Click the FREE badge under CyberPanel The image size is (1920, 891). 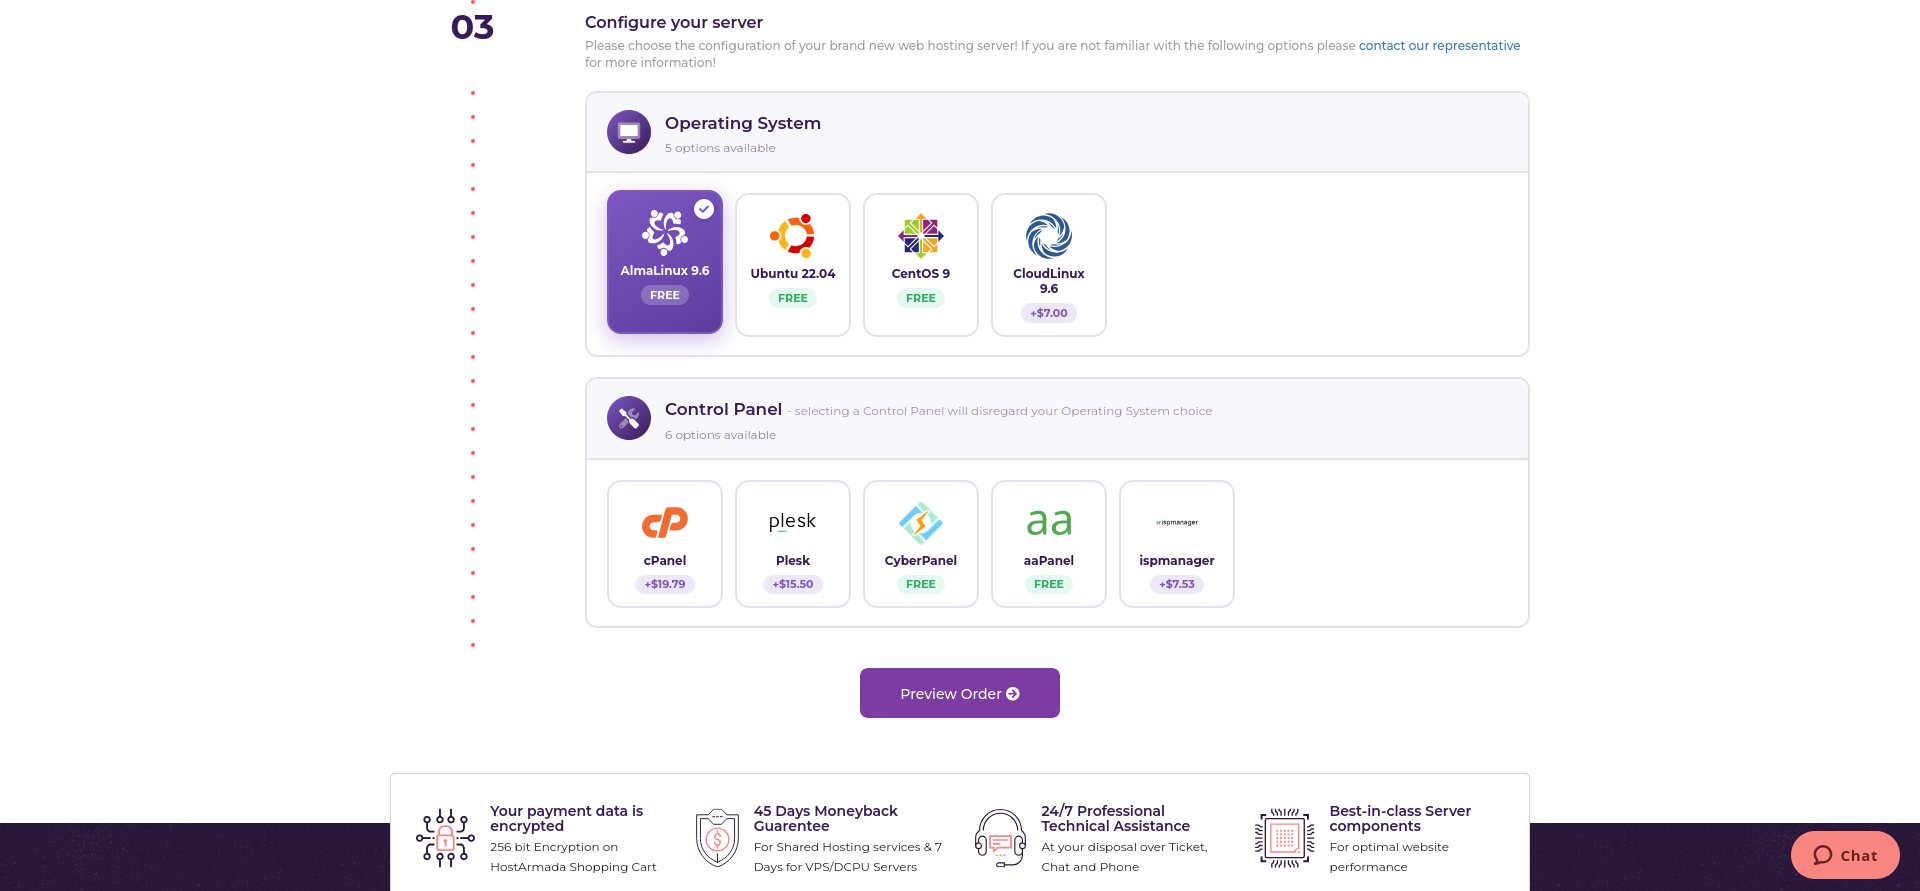tap(921, 584)
